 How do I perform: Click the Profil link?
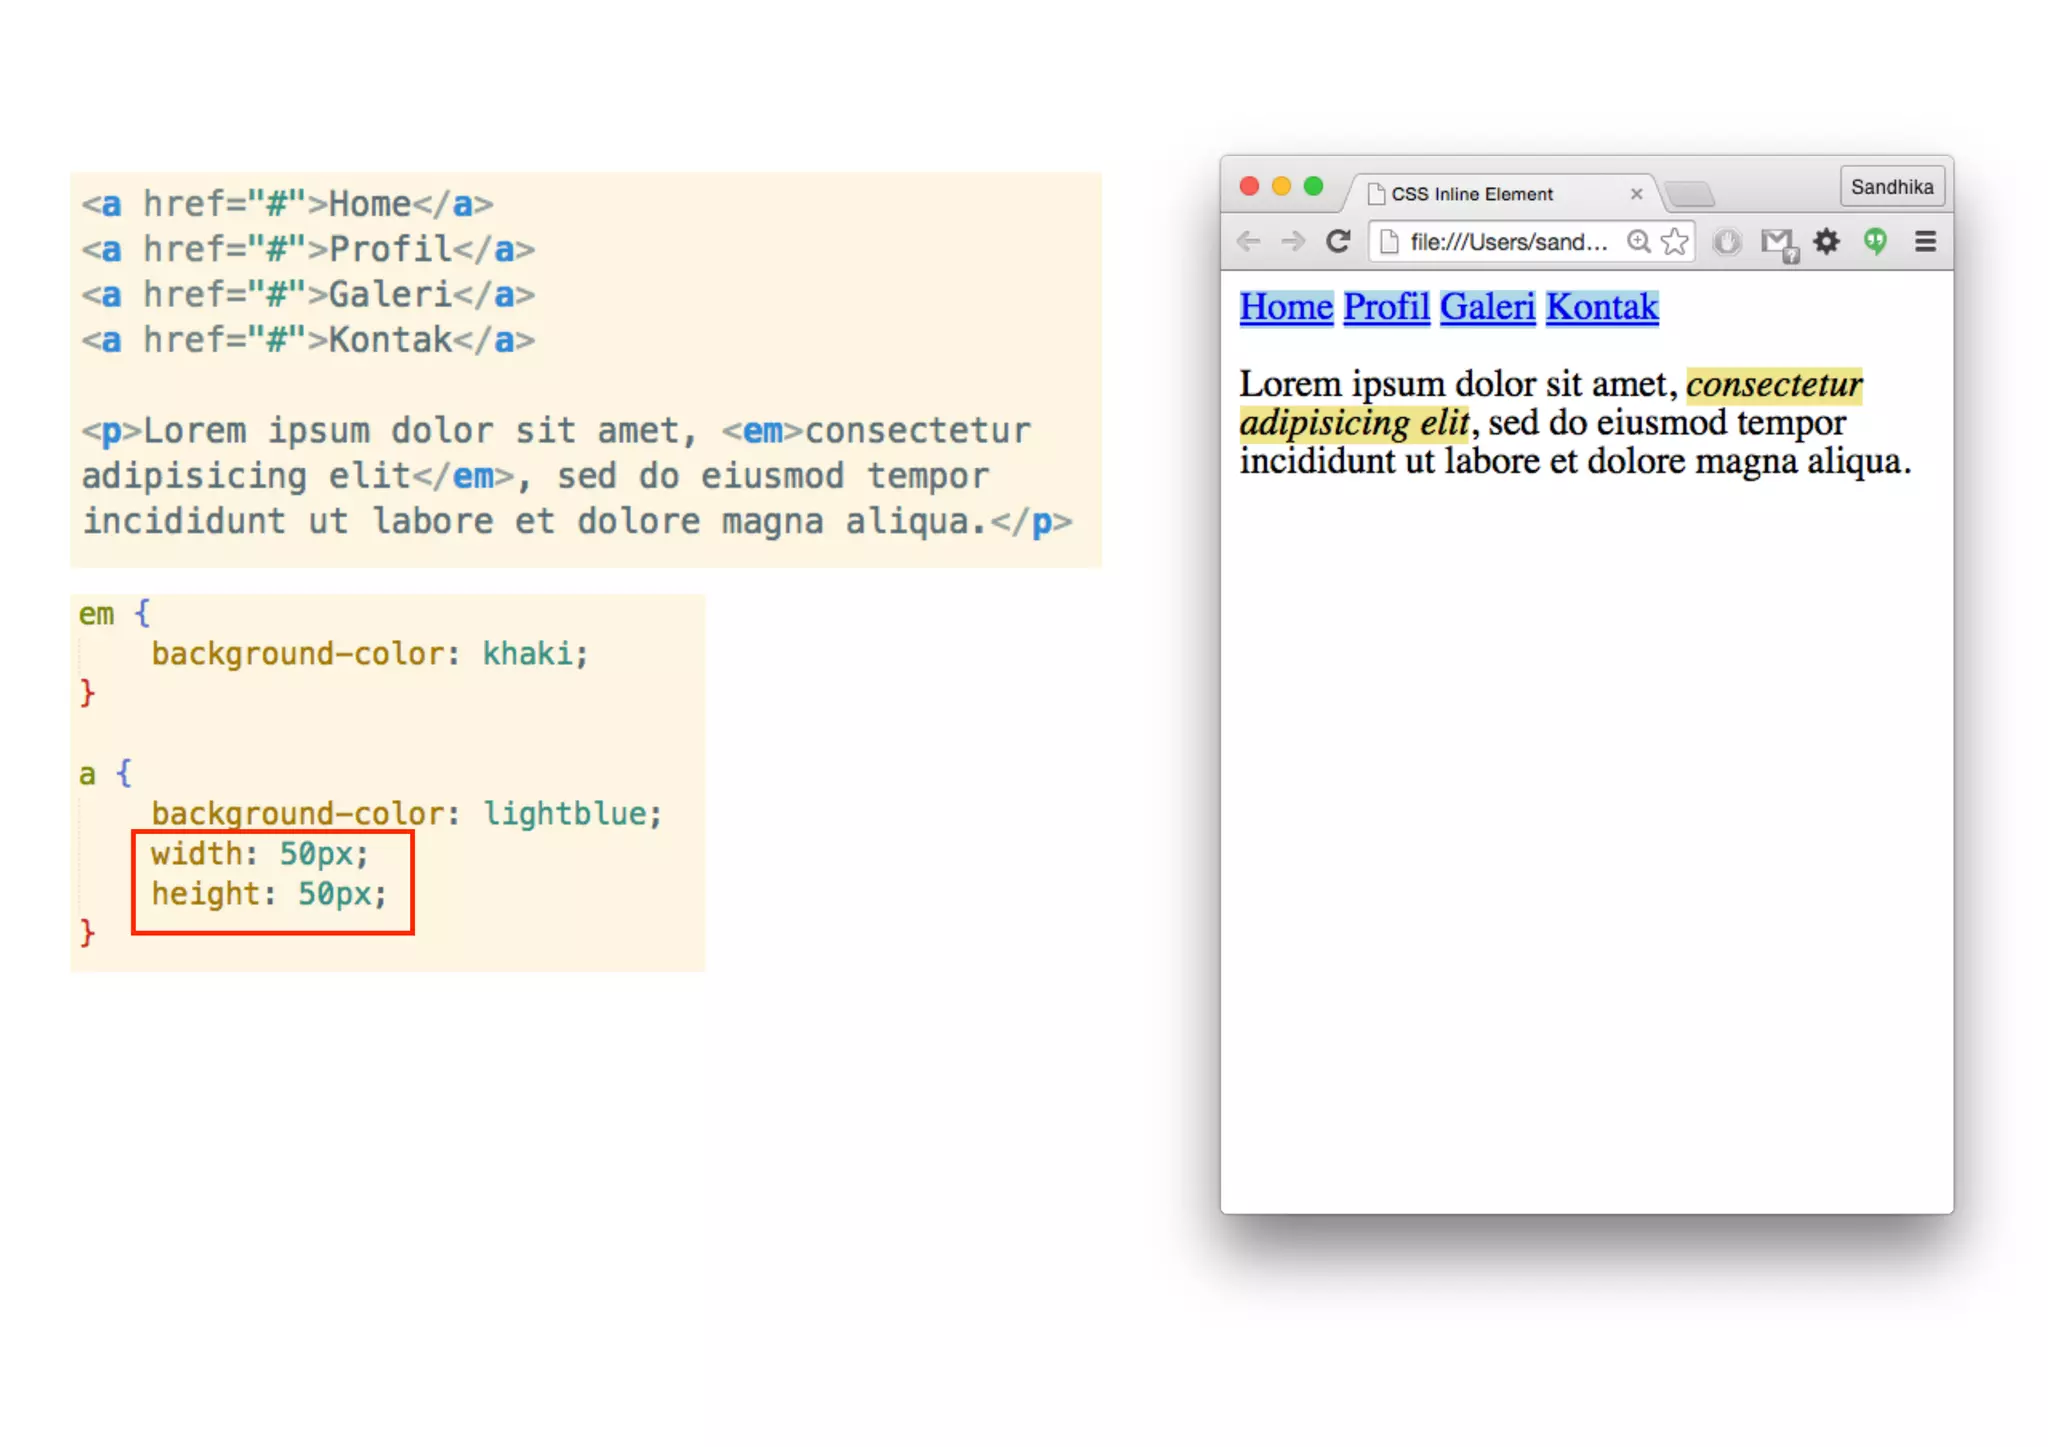[x=1386, y=307]
